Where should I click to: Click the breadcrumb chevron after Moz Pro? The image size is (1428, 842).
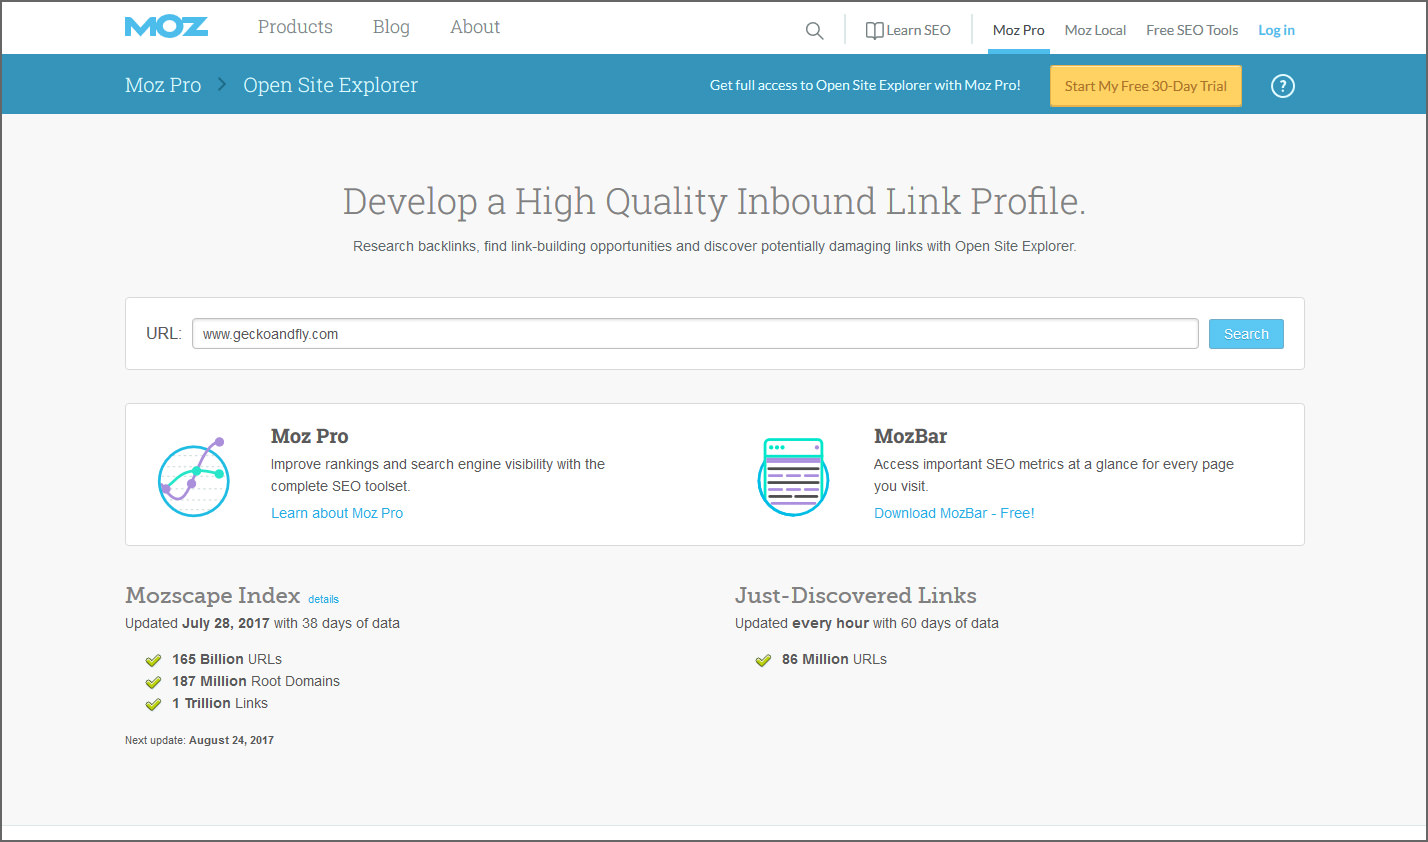tap(222, 85)
